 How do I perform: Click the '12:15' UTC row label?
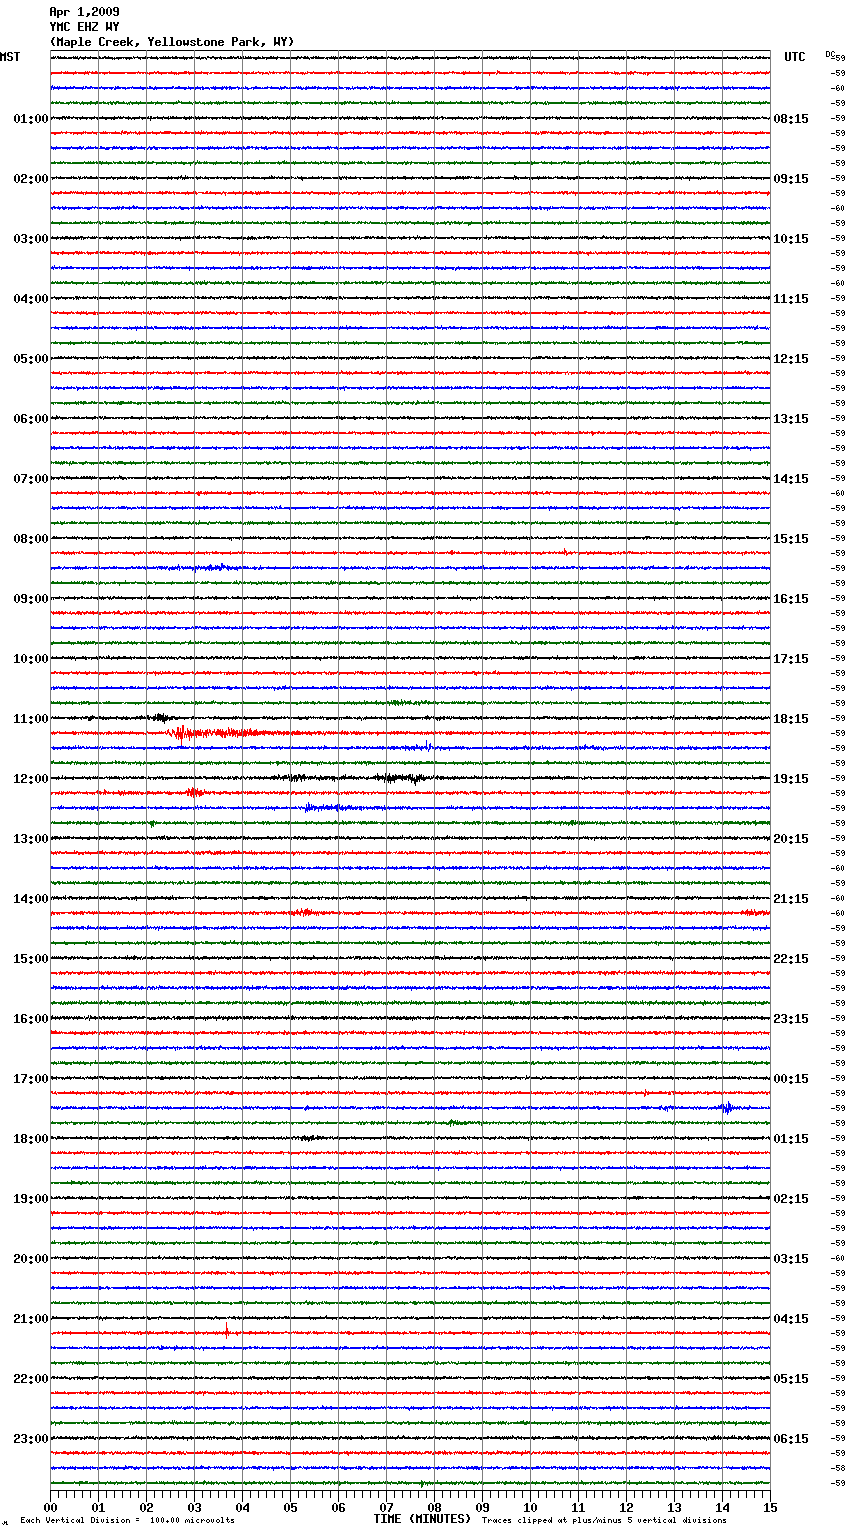[791, 359]
